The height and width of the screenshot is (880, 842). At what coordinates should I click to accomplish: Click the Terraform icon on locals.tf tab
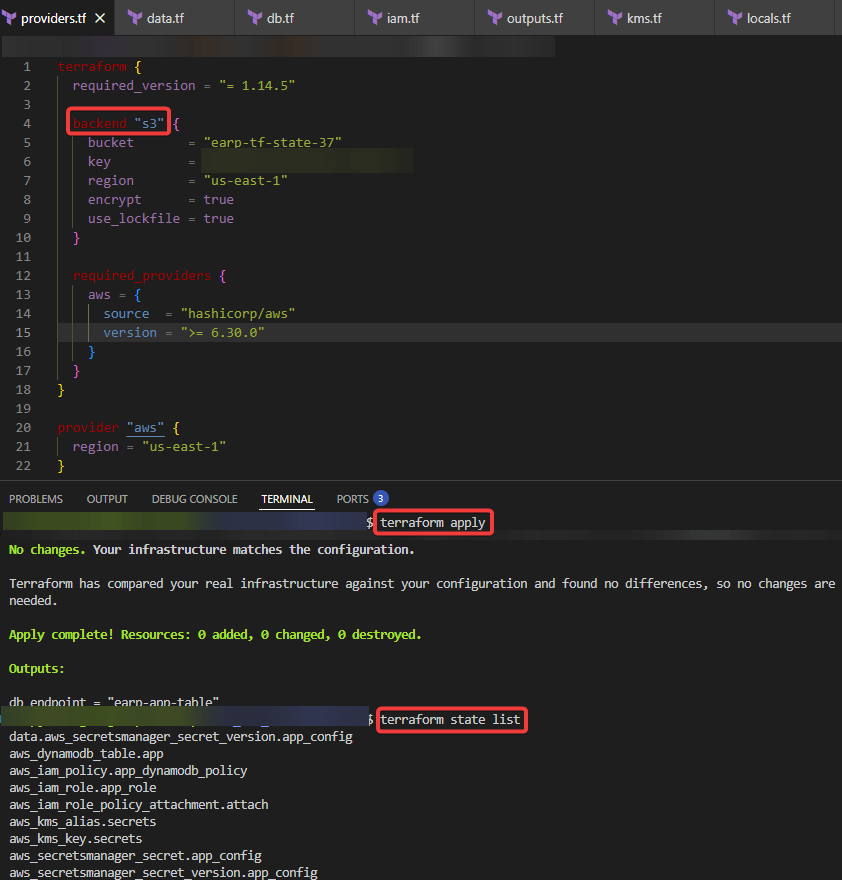point(734,18)
